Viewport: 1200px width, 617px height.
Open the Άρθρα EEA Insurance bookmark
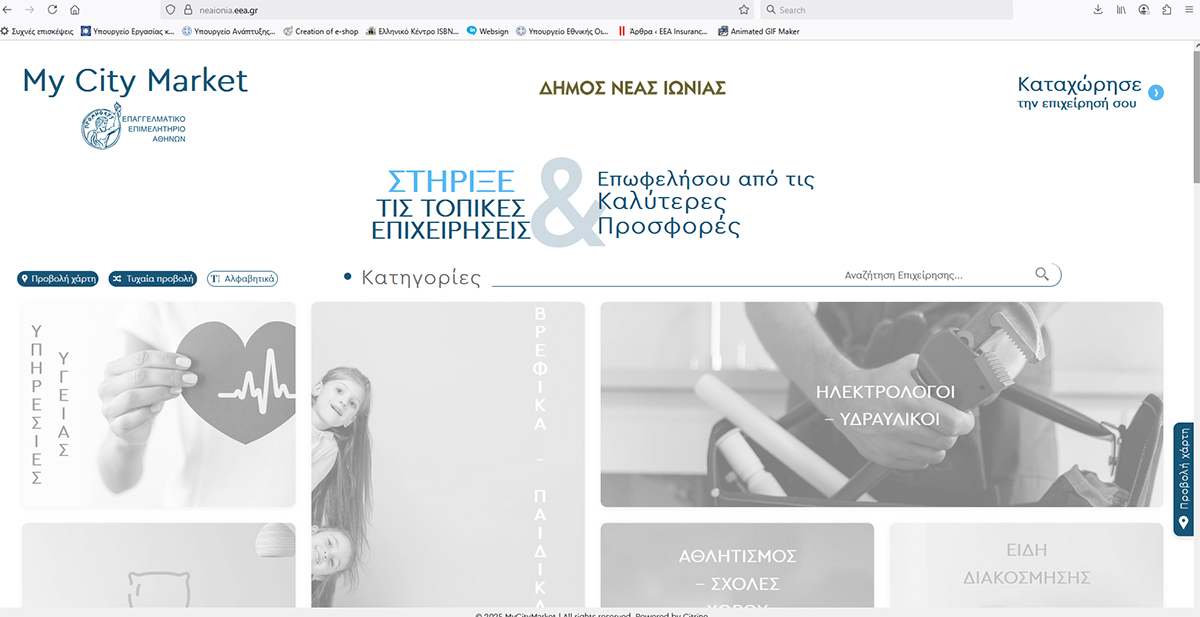click(x=664, y=31)
